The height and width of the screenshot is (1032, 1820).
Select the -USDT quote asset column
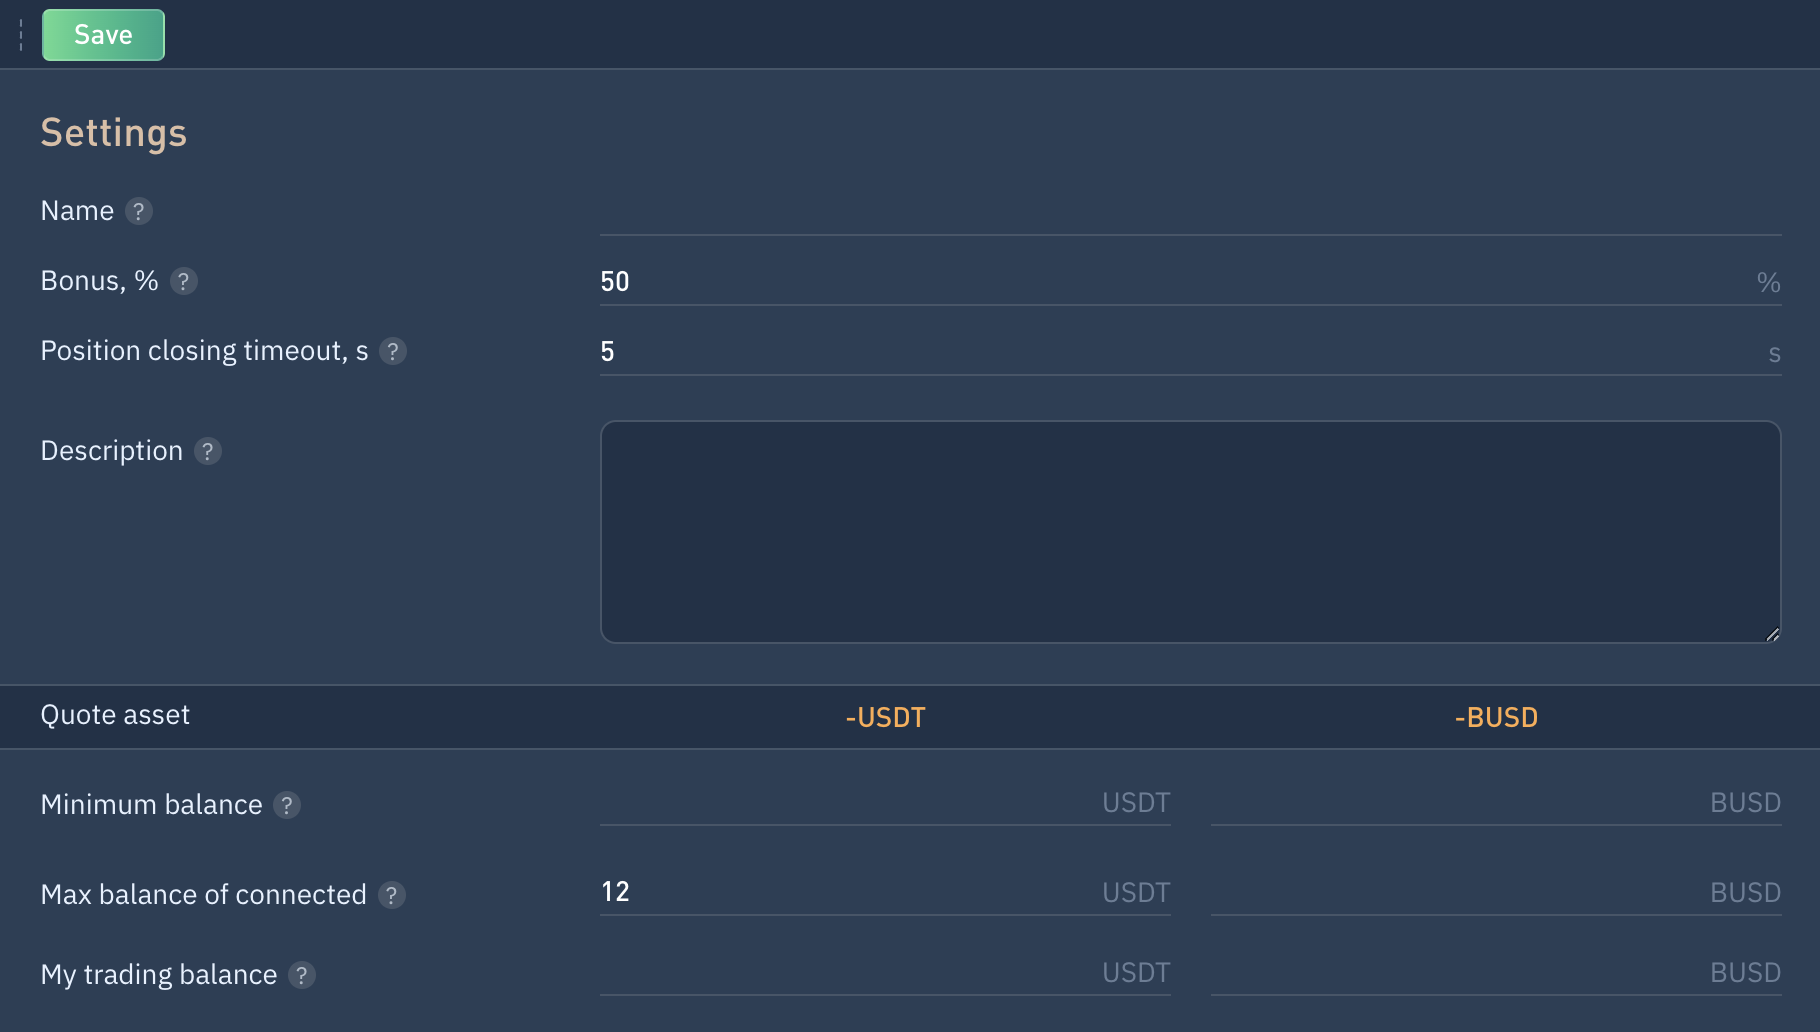[885, 717]
